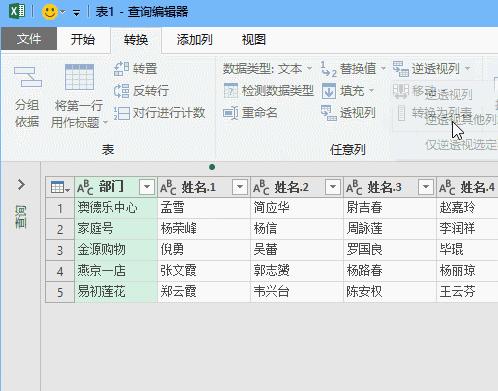Click the 逆透视列 unpivot icon
498x391 pixels.
coord(400,69)
